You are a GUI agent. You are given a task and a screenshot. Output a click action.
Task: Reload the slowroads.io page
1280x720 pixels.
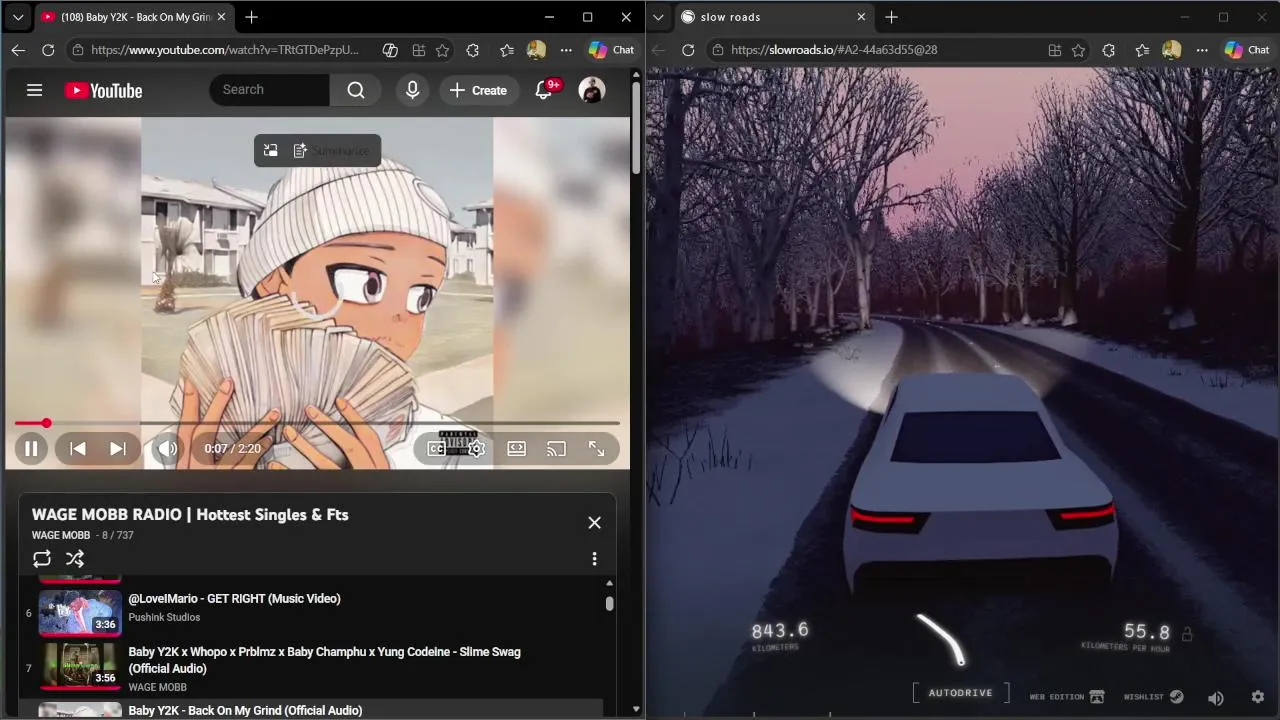(x=688, y=50)
